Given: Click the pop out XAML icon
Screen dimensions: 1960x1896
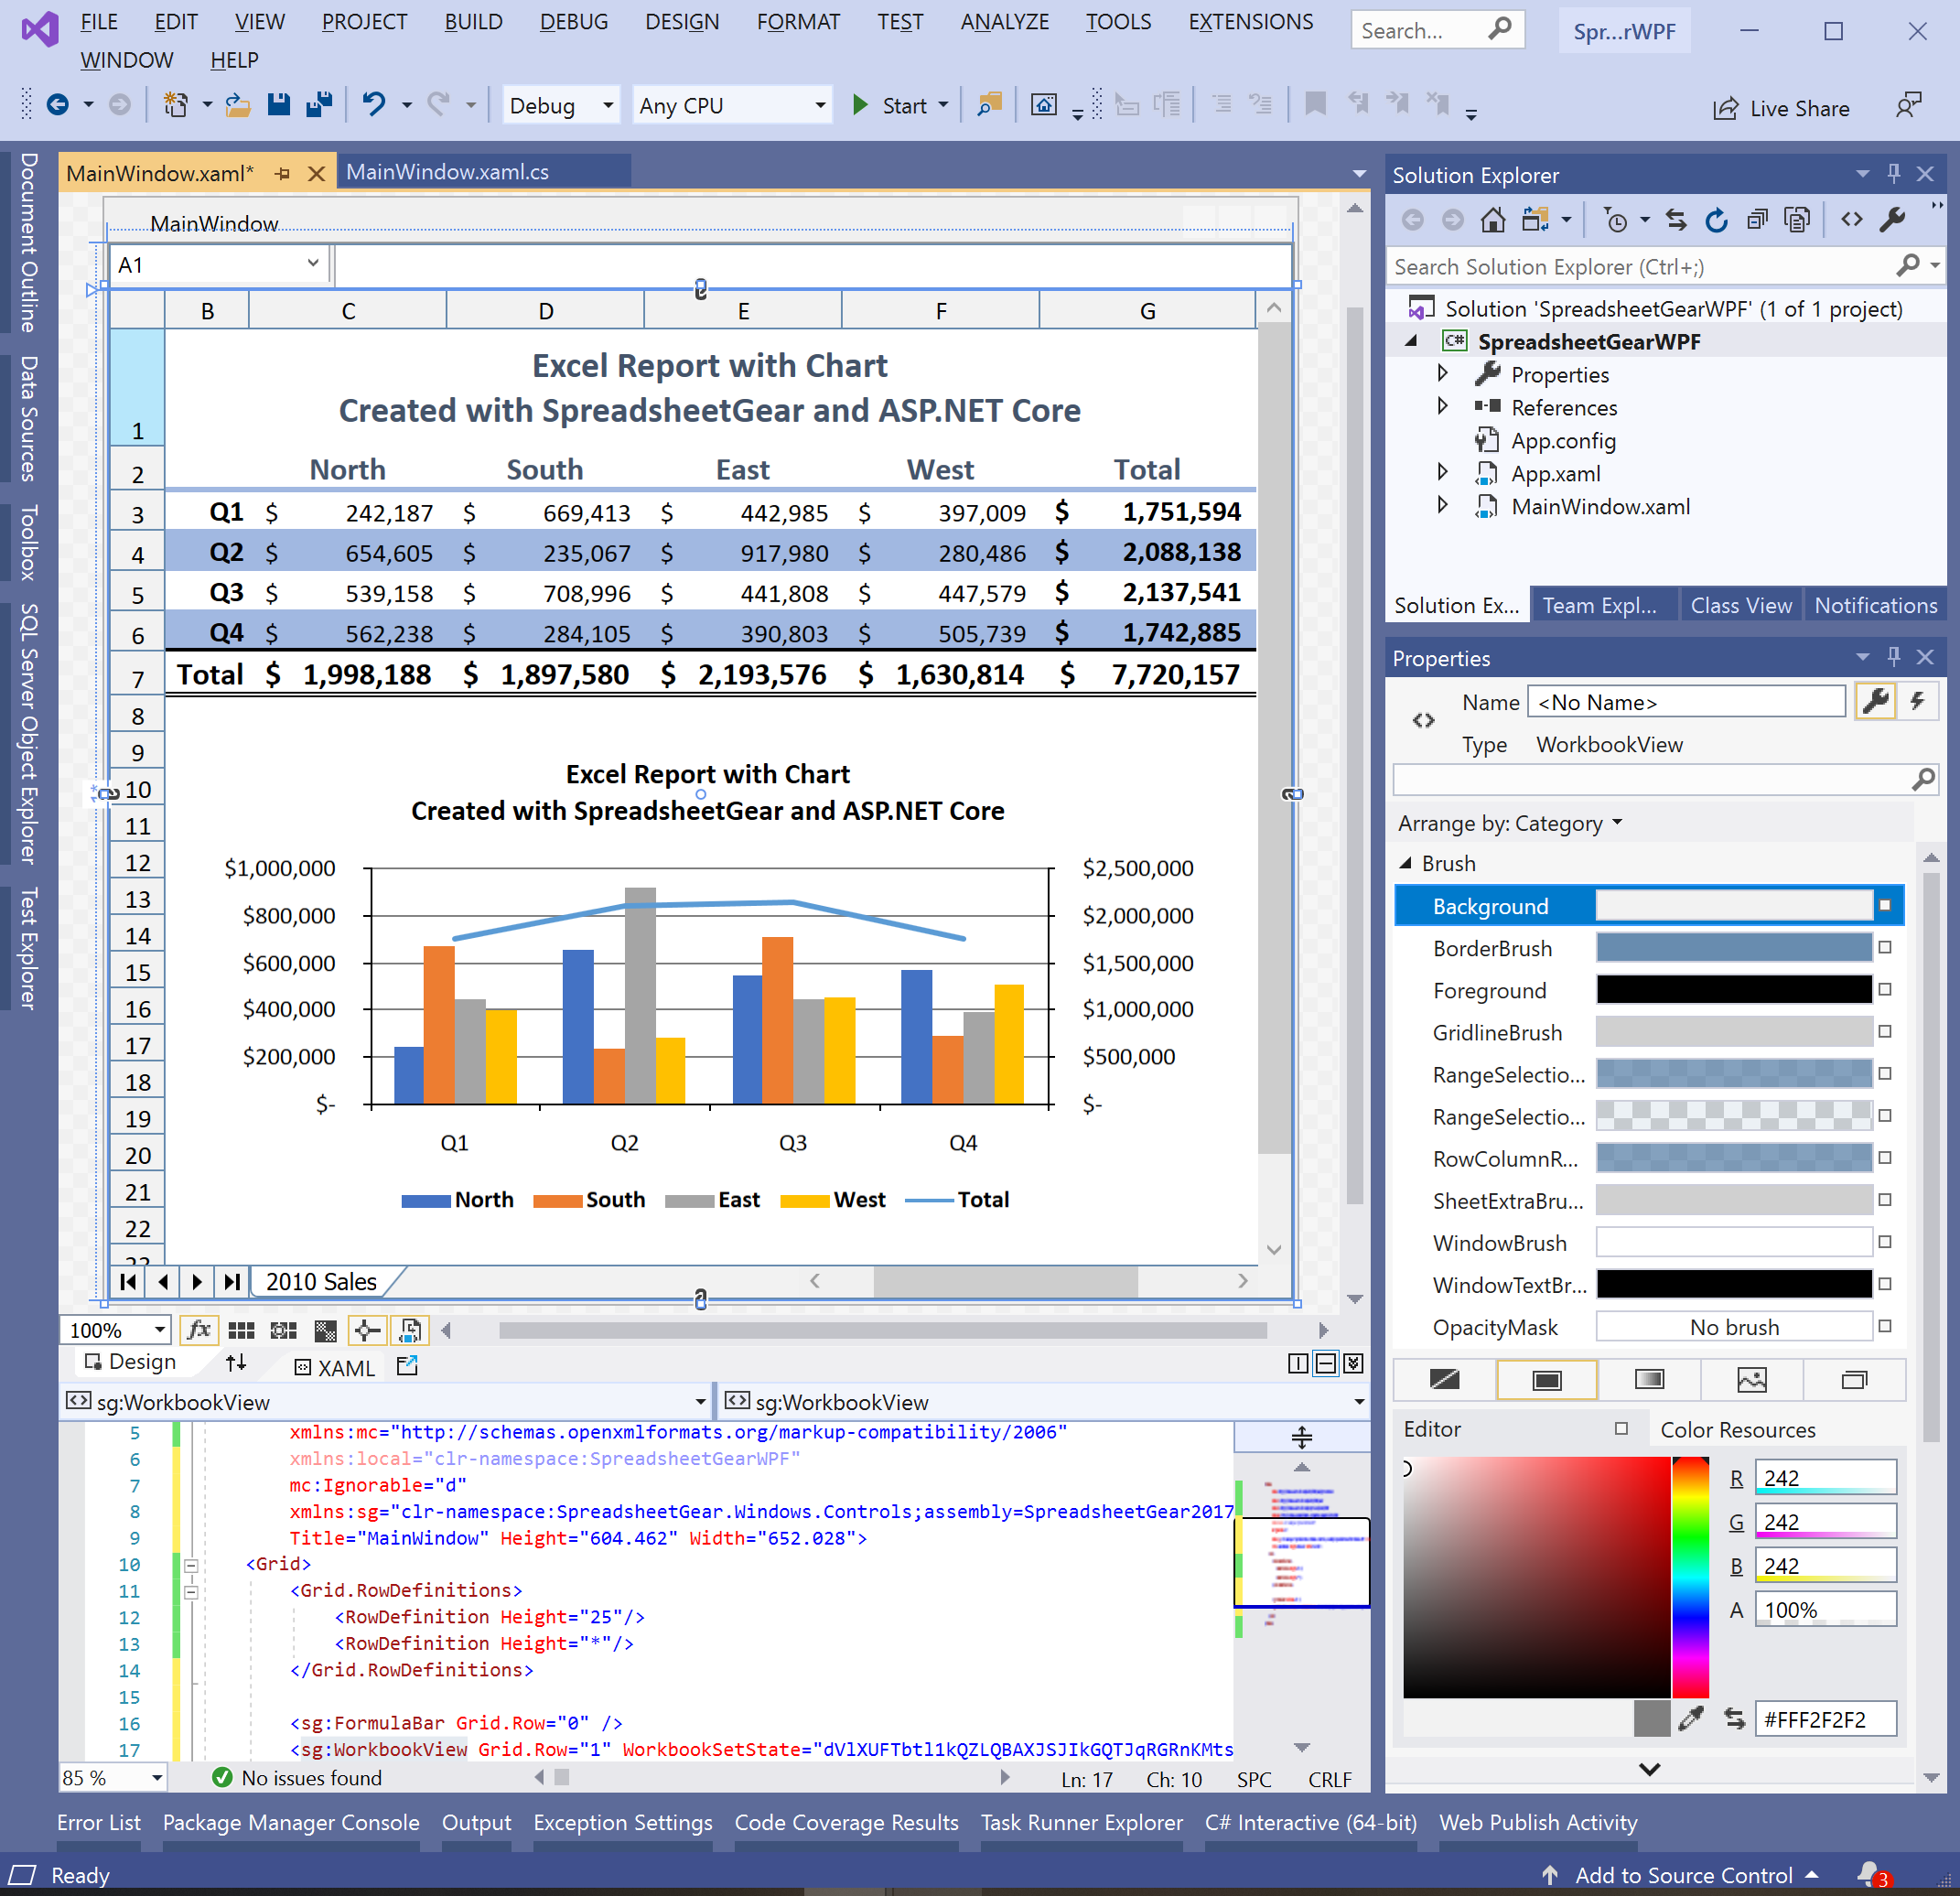Looking at the screenshot, I should 407,1366.
